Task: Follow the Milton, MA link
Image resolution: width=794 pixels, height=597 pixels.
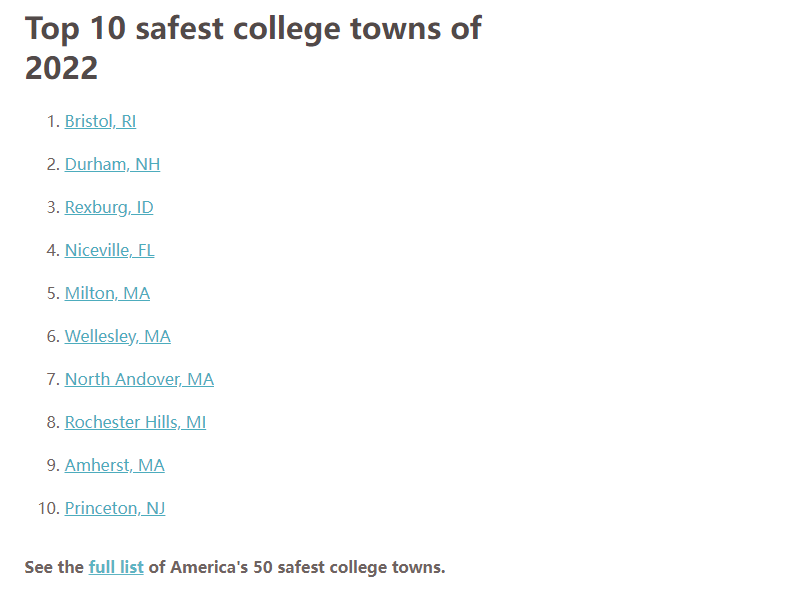Action: [x=107, y=293]
